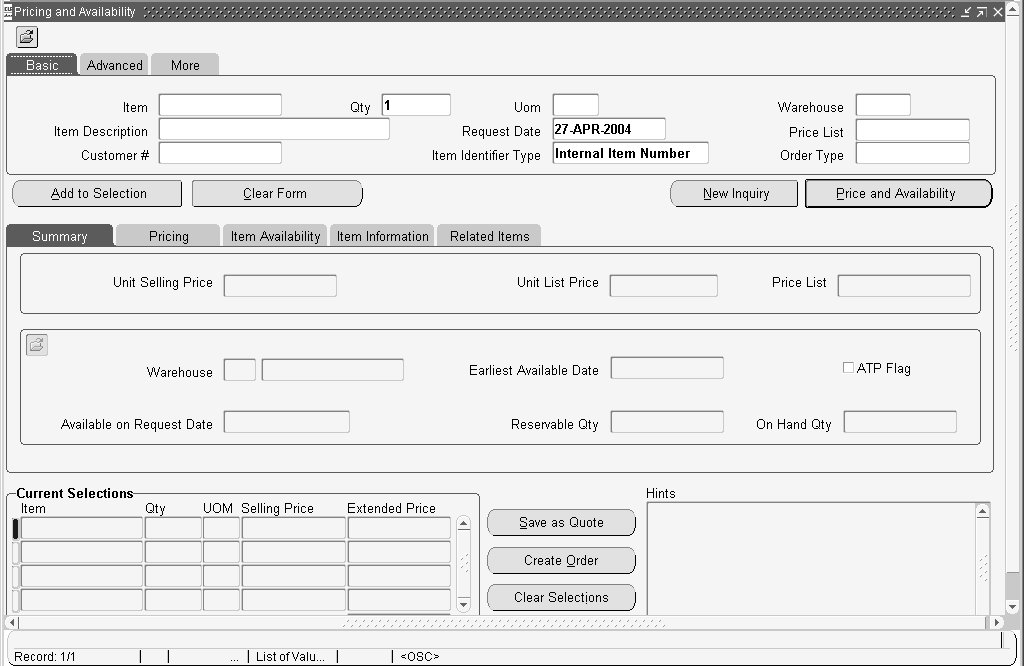Image resolution: width=1024 pixels, height=666 pixels.
Task: Click the Current Selections scroll up arrow
Action: tap(463, 523)
